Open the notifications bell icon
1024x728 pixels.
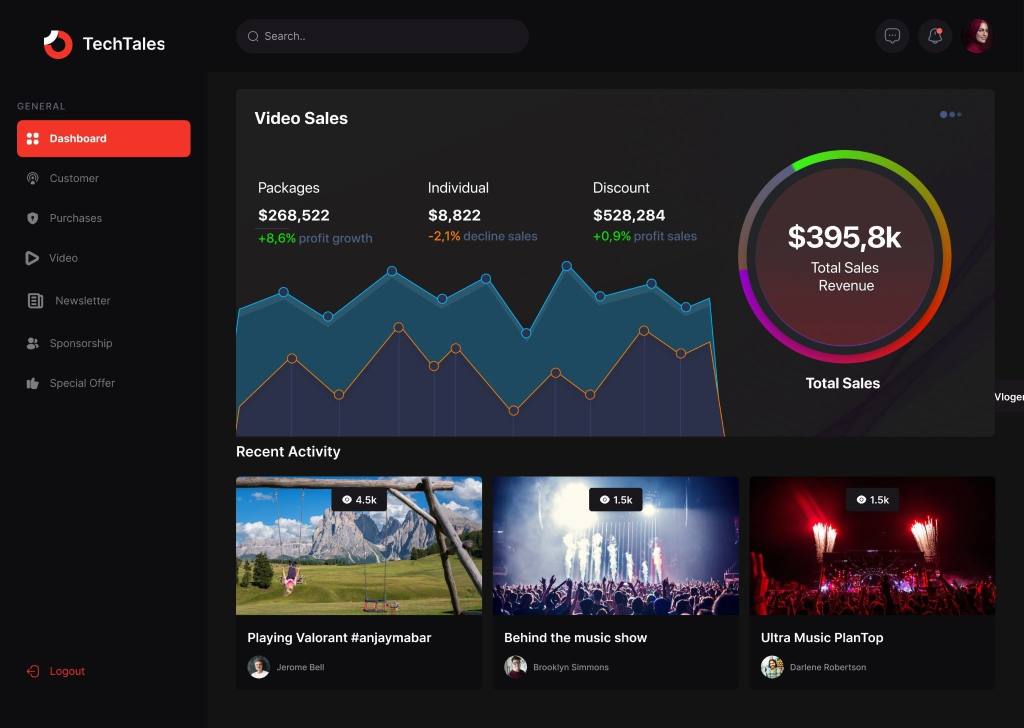pyautogui.click(x=935, y=36)
